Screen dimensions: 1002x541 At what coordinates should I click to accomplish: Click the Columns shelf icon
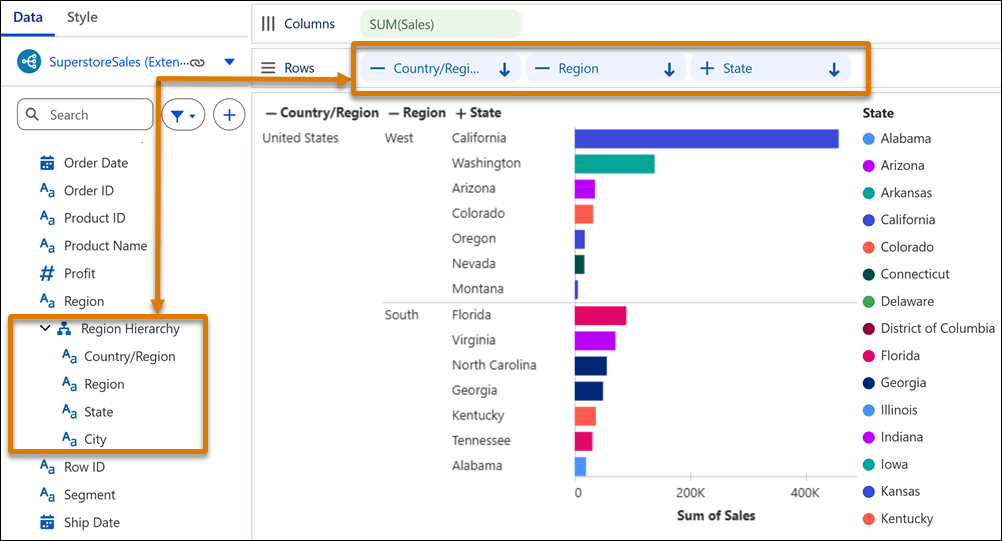(268, 24)
